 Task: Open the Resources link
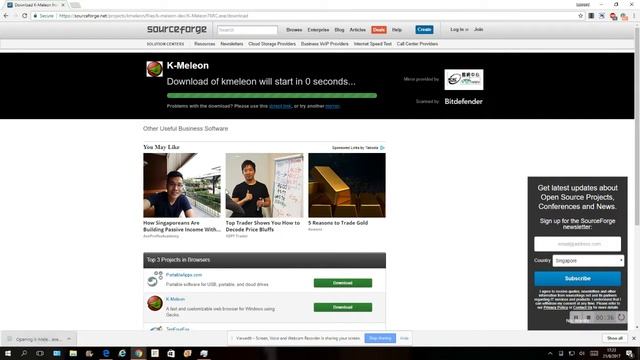(x=204, y=44)
